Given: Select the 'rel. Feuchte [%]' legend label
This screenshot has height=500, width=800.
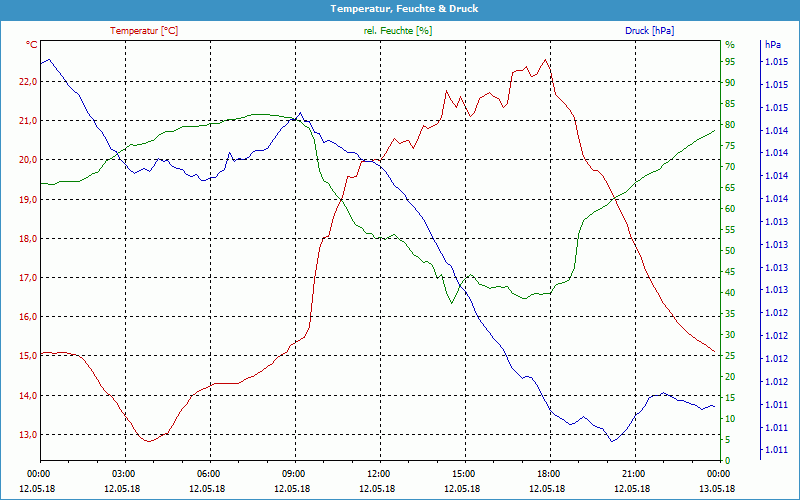Looking at the screenshot, I should tap(398, 31).
